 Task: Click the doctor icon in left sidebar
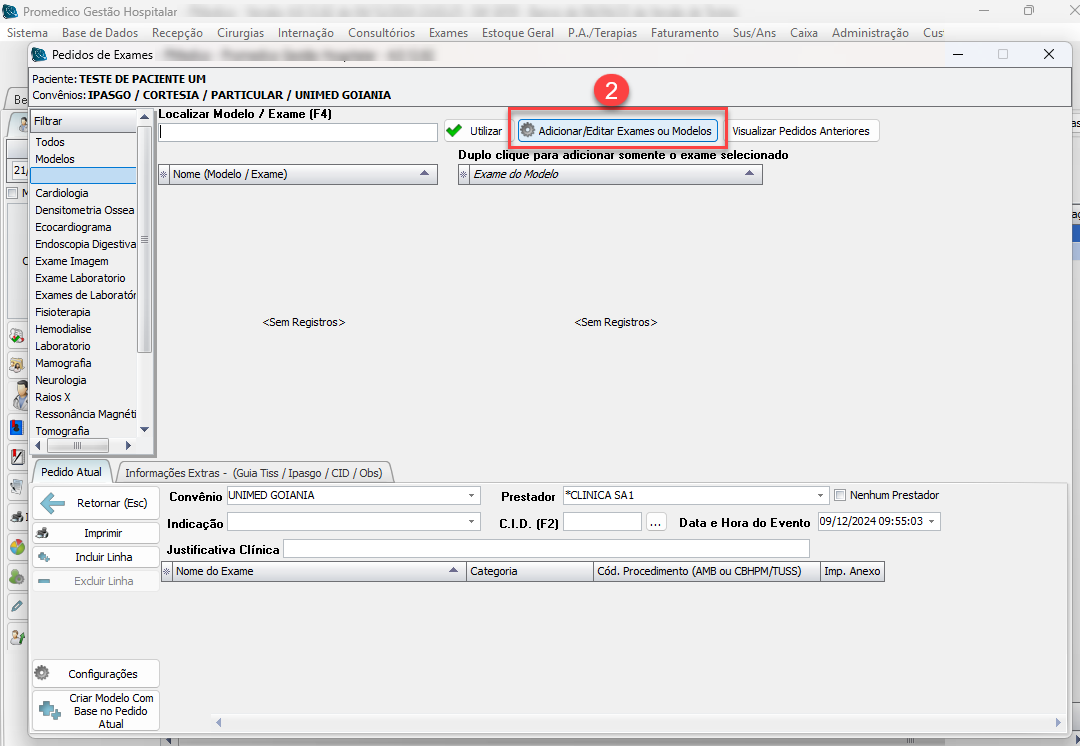point(18,394)
